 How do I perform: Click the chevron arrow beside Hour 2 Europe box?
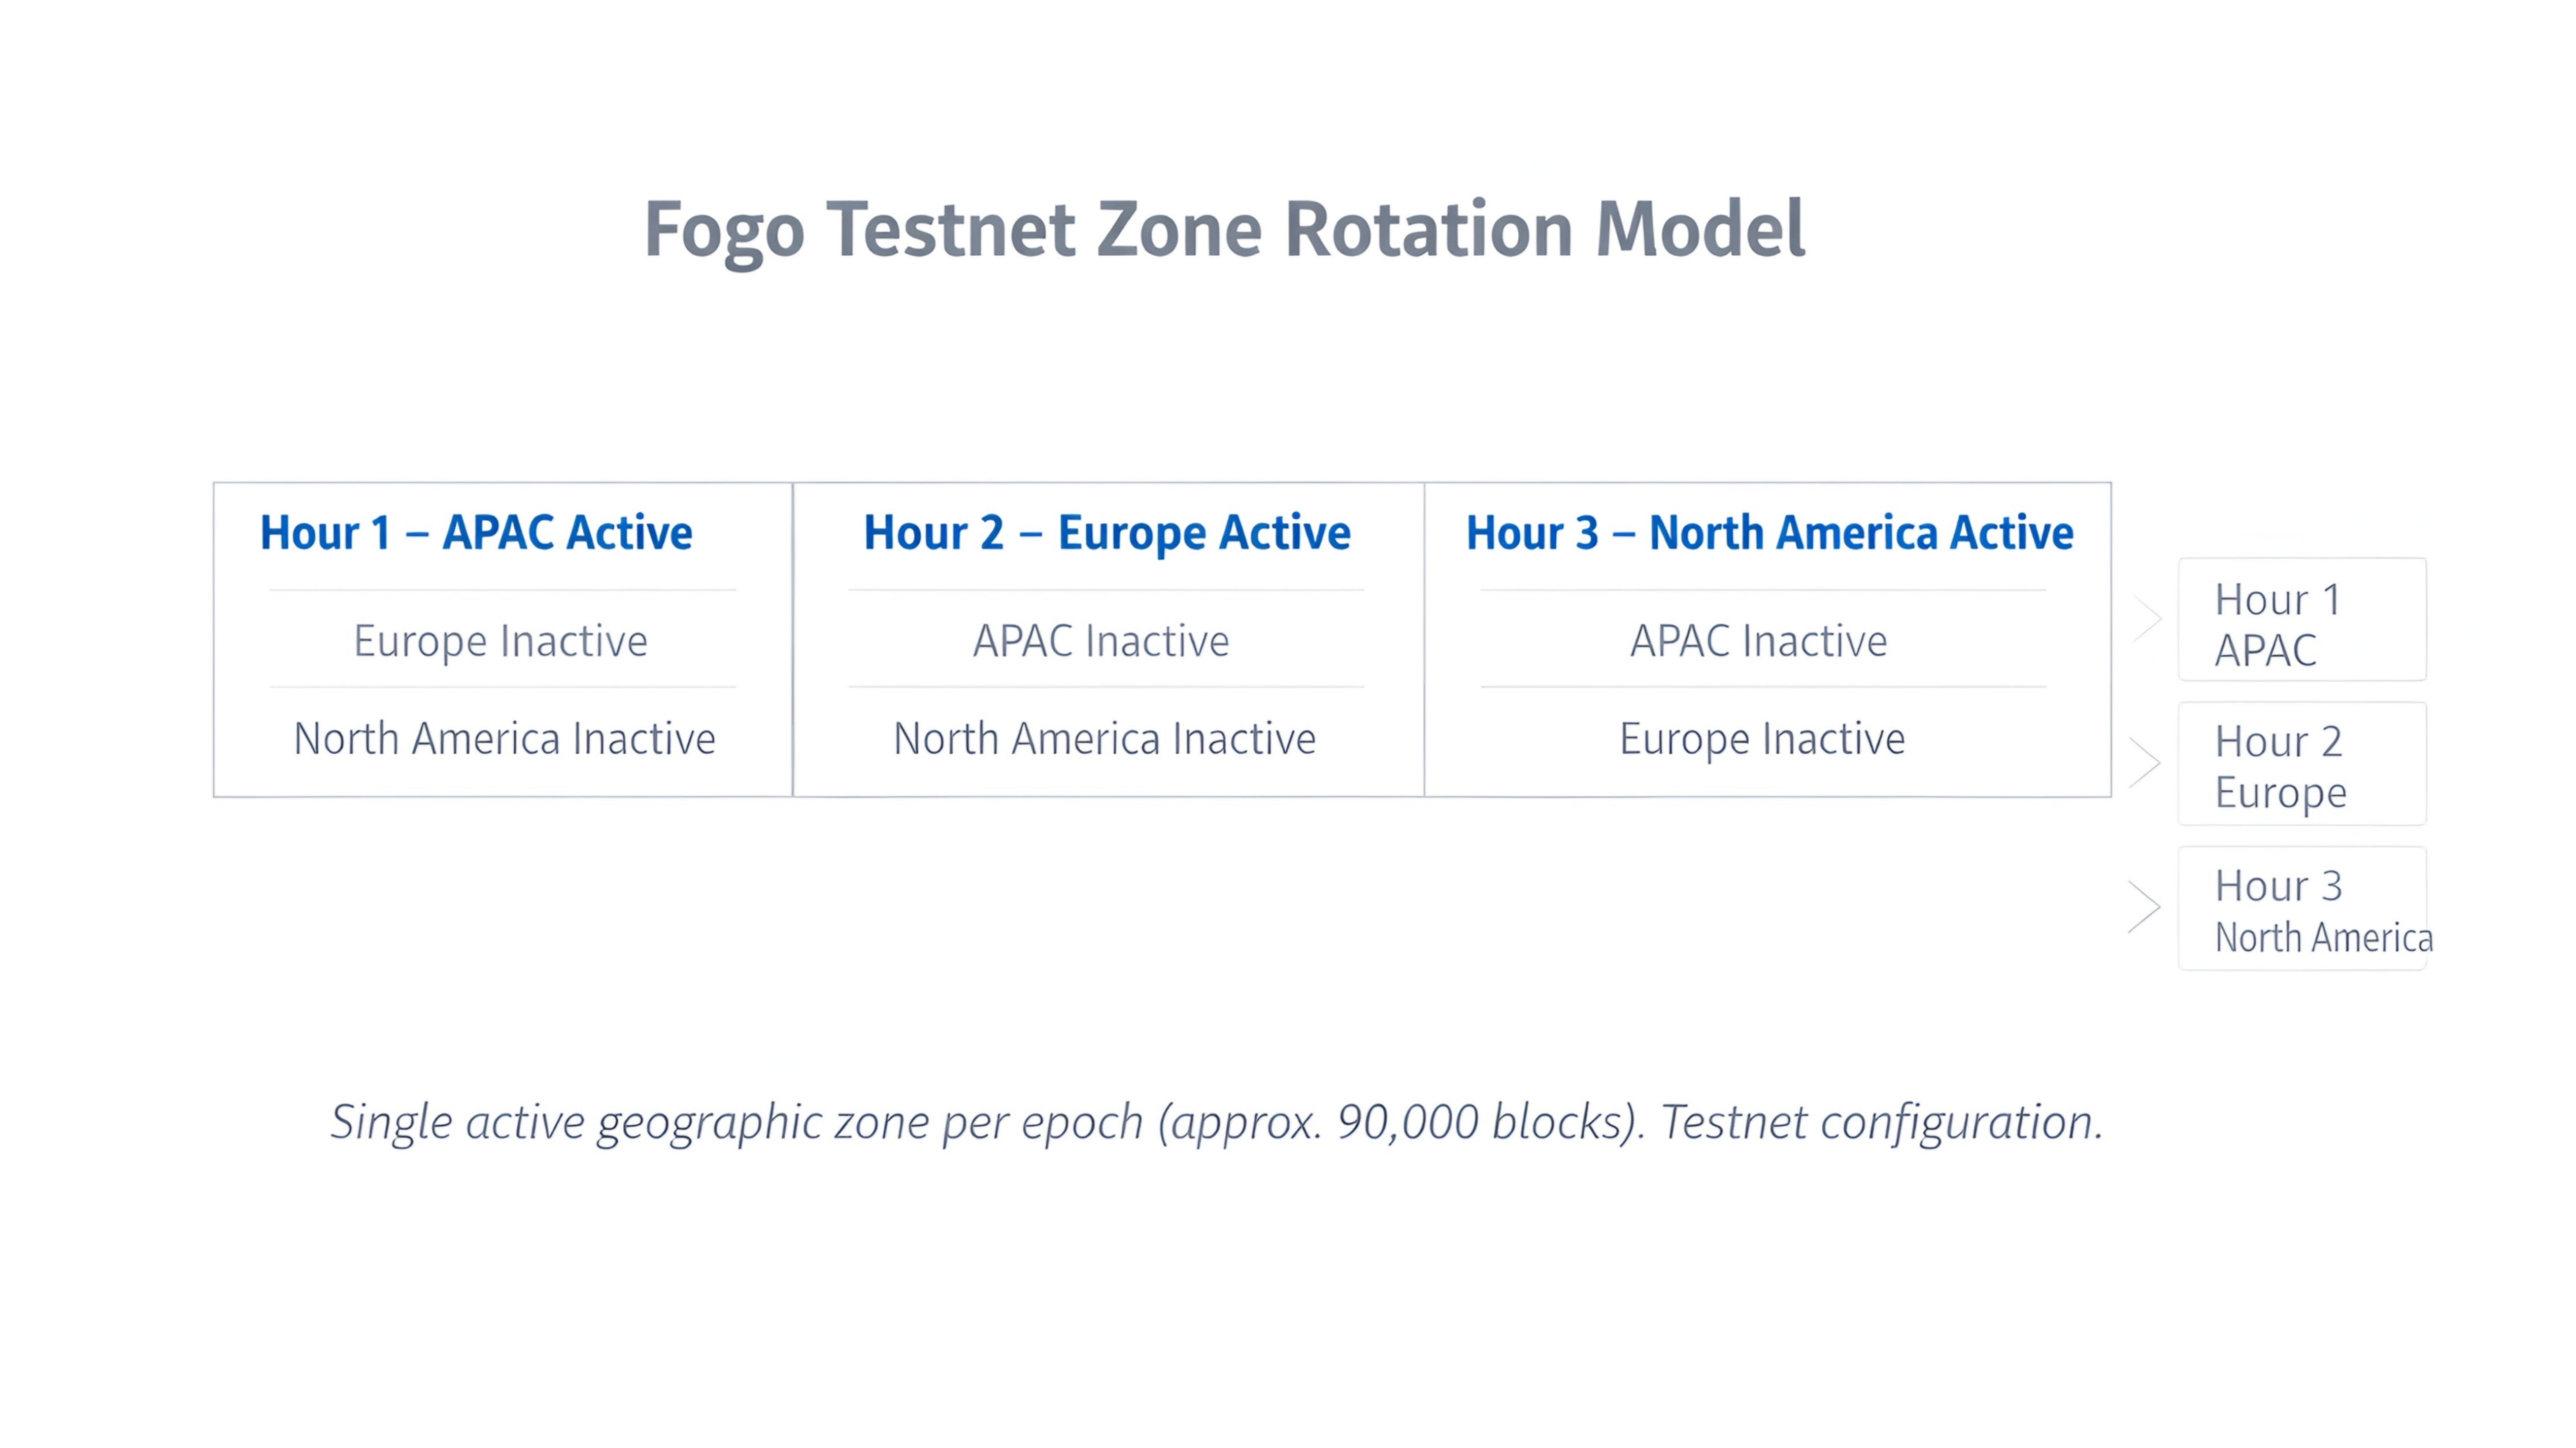[x=2146, y=763]
